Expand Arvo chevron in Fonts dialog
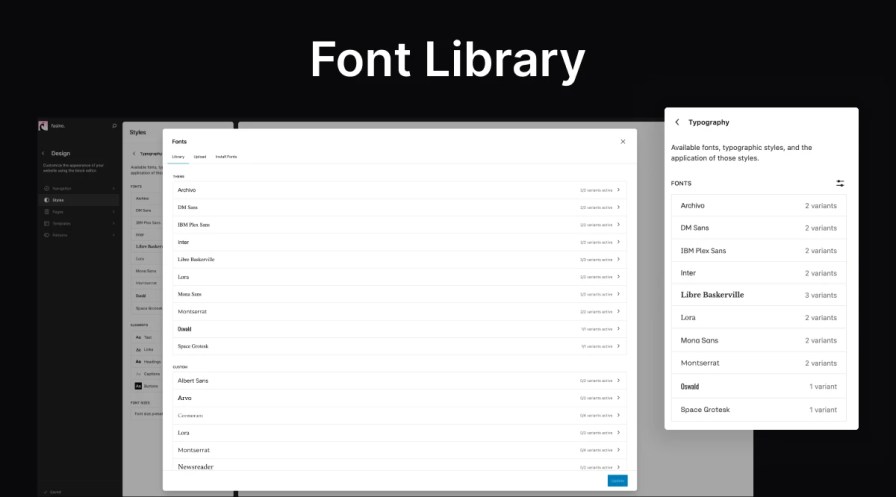Viewport: 896px width, 497px height. [x=618, y=398]
